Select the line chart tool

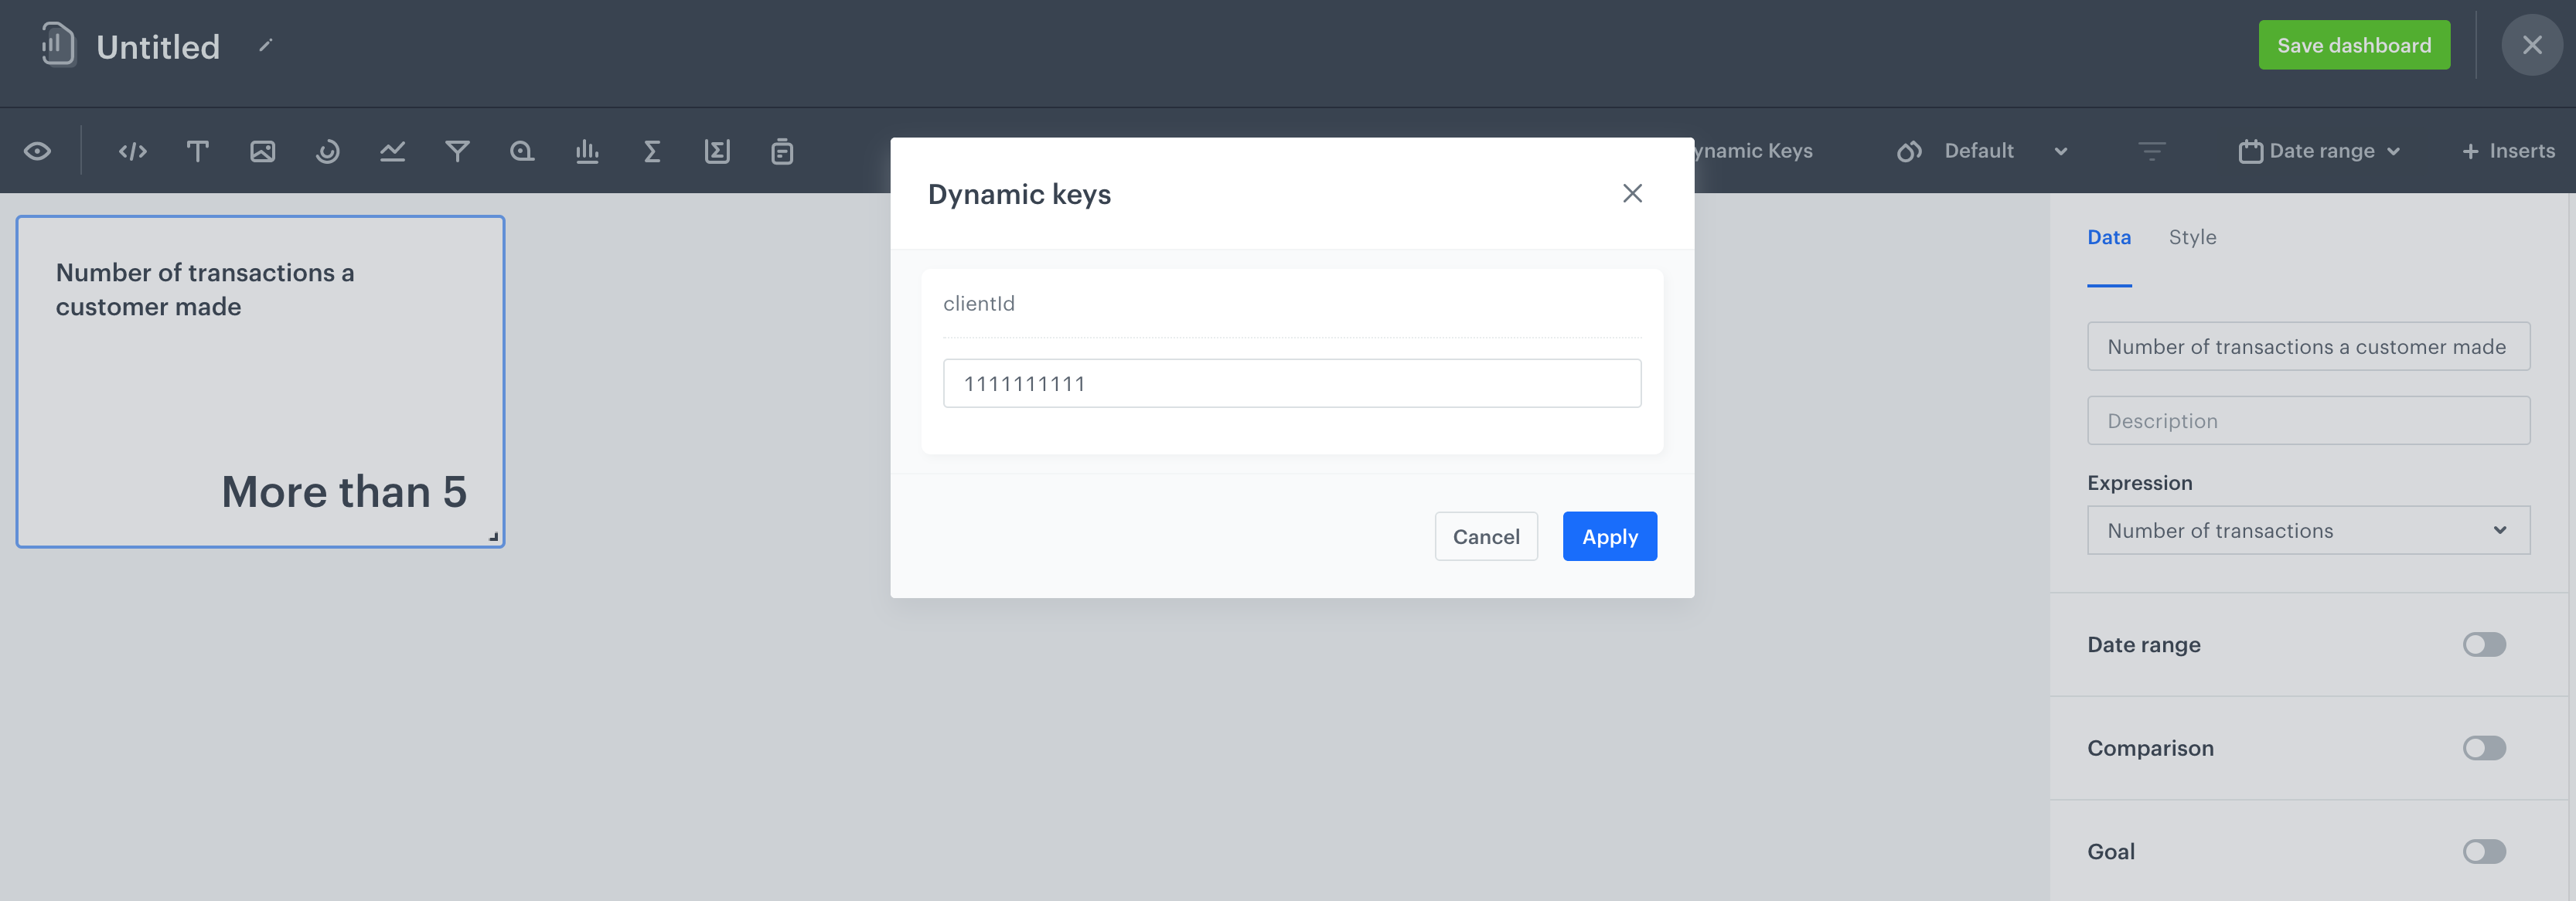[392, 151]
